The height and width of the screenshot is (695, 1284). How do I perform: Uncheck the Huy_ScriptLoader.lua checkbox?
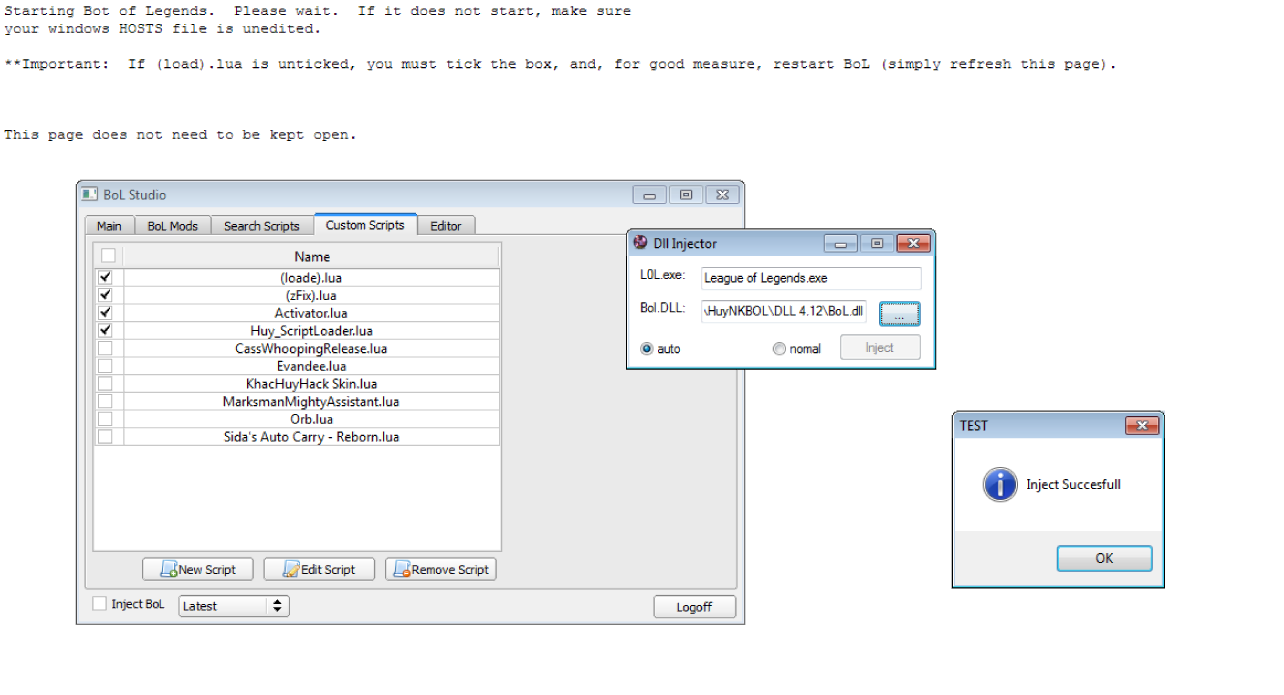click(x=105, y=331)
